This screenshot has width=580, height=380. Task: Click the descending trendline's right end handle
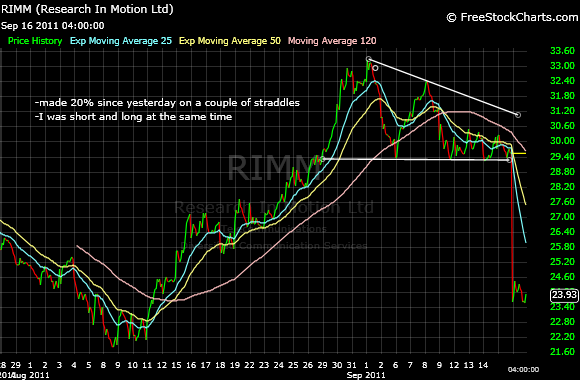tap(518, 115)
